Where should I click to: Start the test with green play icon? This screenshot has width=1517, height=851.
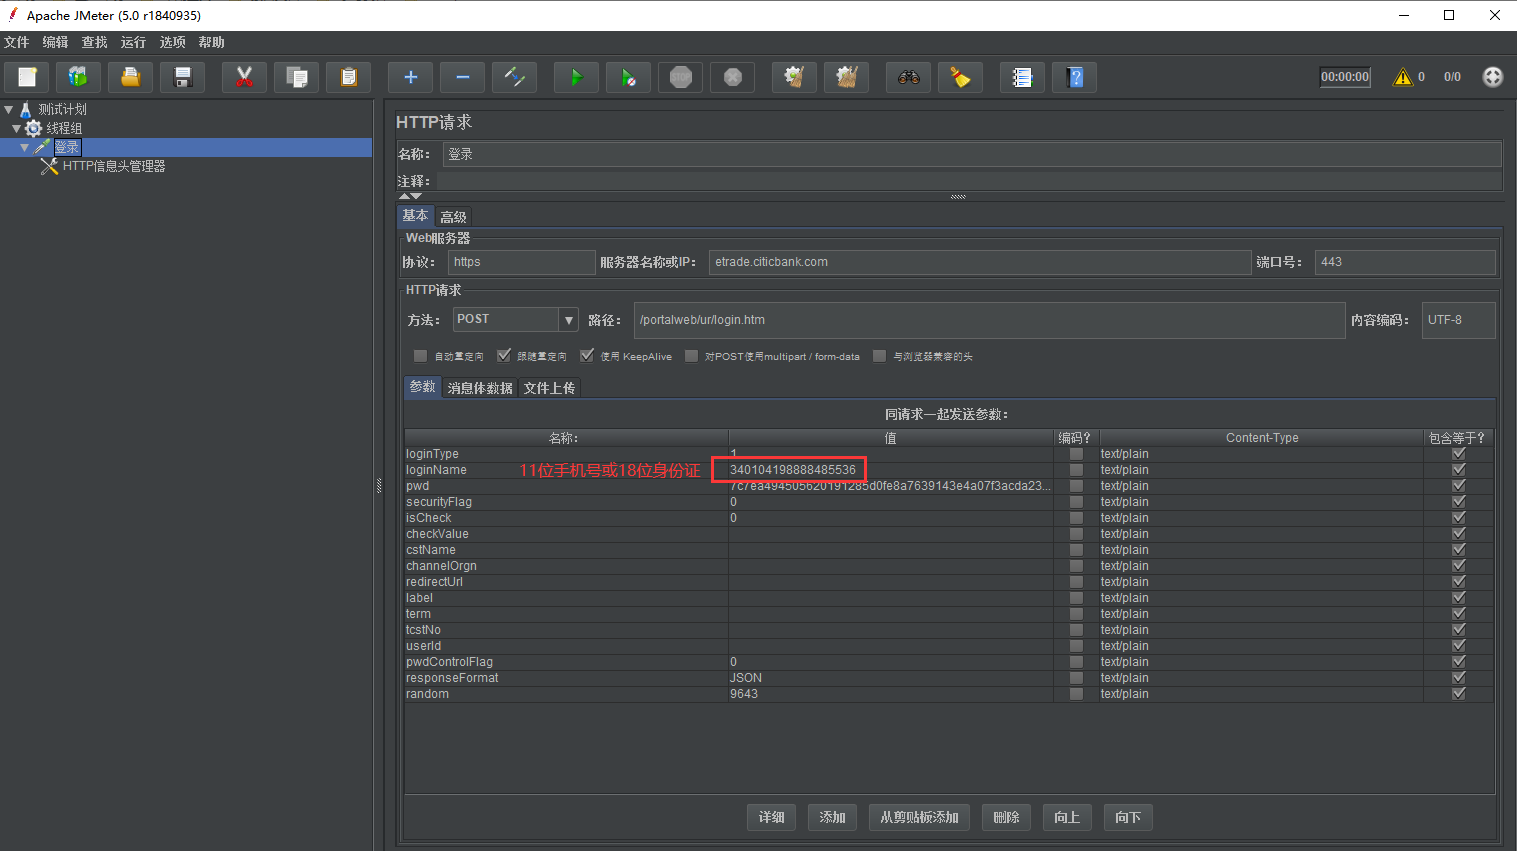[x=577, y=77]
